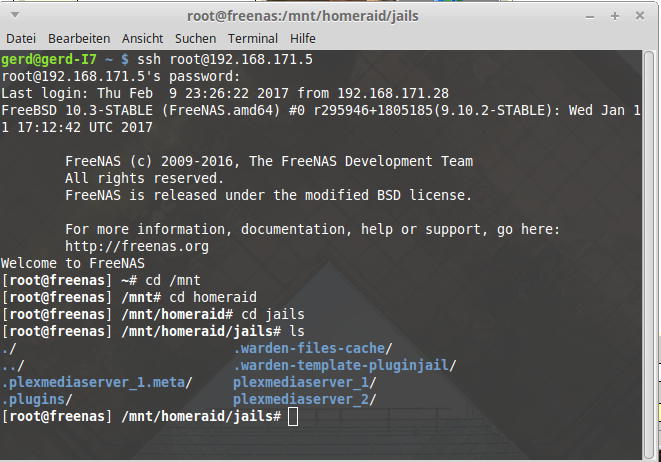Click the .warden-files-cache/ directory name
661x462 pixels.
click(x=313, y=348)
